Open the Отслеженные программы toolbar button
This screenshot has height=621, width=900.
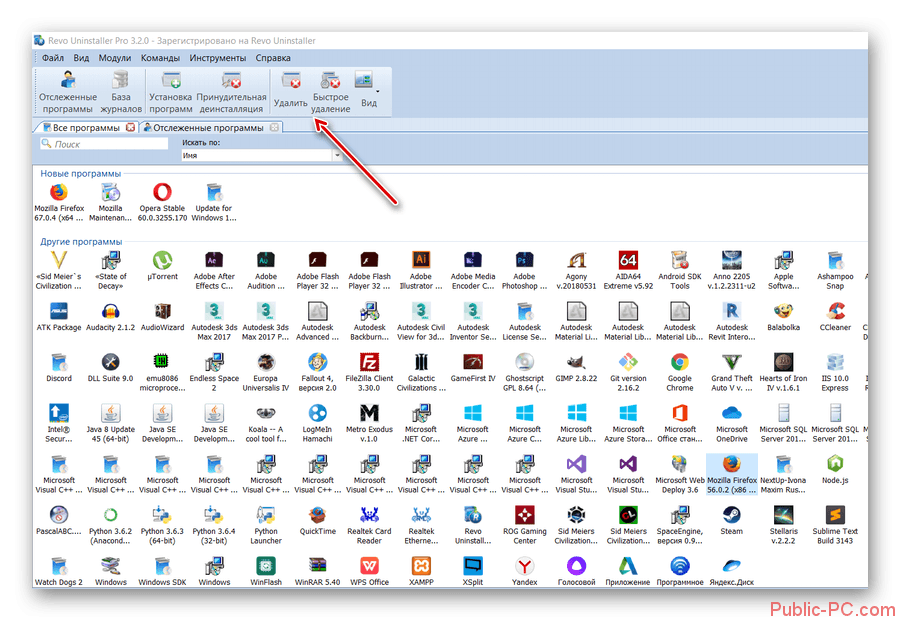coord(68,92)
